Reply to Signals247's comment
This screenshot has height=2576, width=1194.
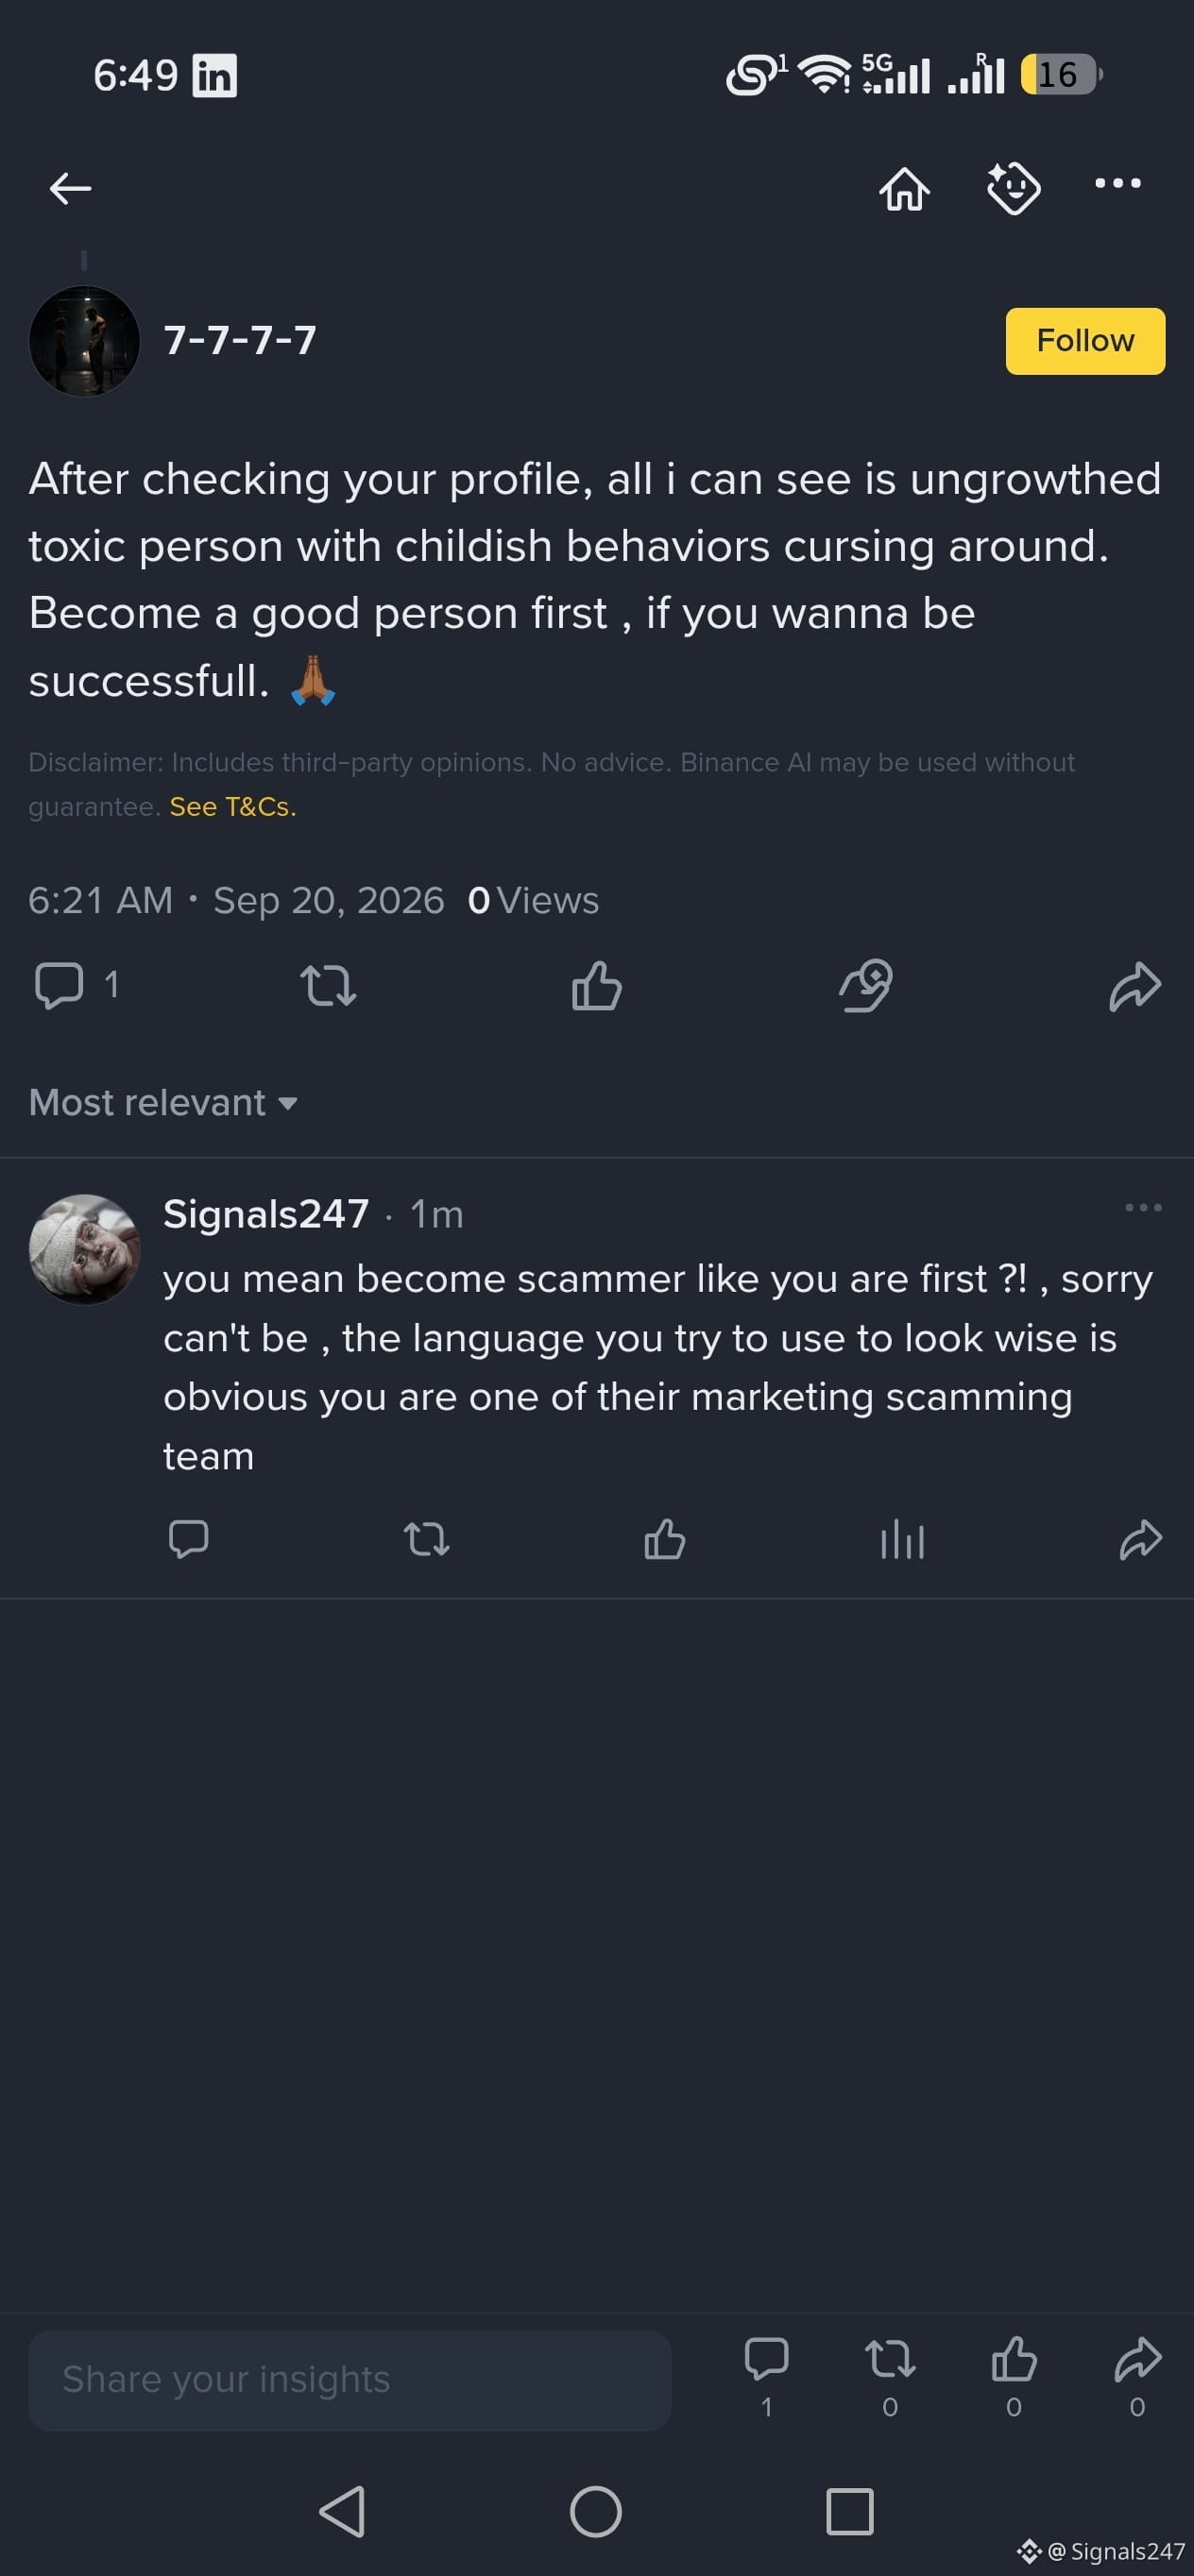189,1539
